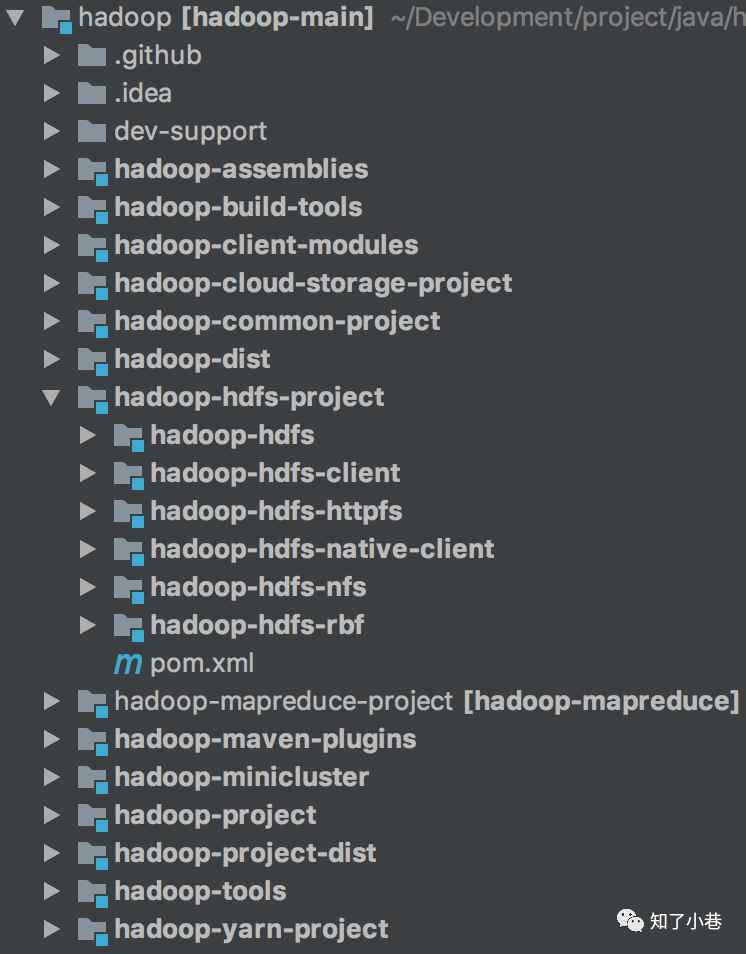The image size is (746, 954).
Task: Expand the hadoop-mapreduce-project folder
Action: pyautogui.click(x=51, y=702)
